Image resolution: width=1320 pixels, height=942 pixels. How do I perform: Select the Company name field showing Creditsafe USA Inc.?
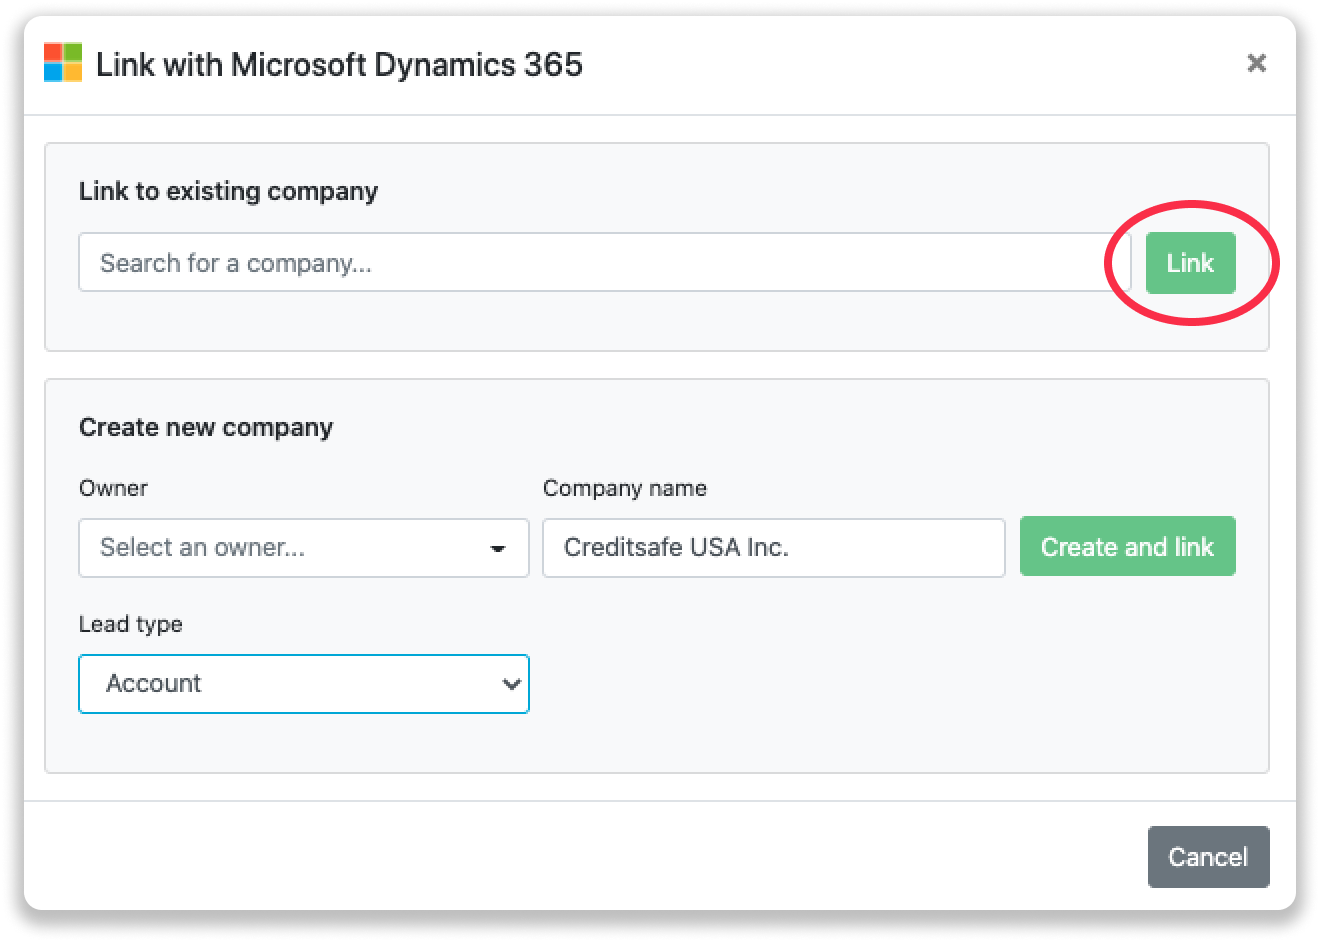773,547
